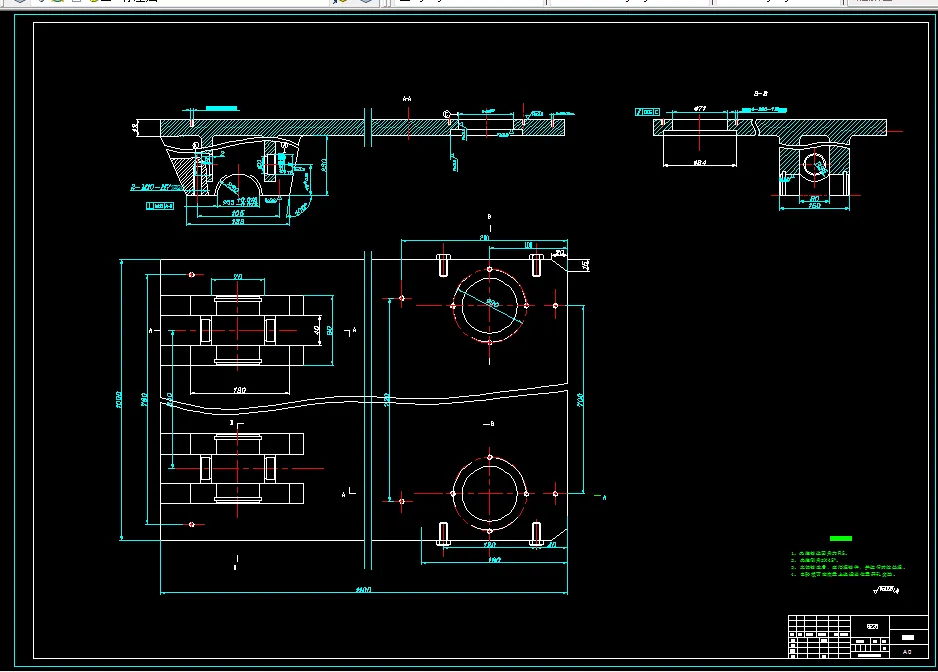Viewport: 938px width, 672px height.
Task: Click the 105 dimension in A-A section
Action: pos(237,212)
